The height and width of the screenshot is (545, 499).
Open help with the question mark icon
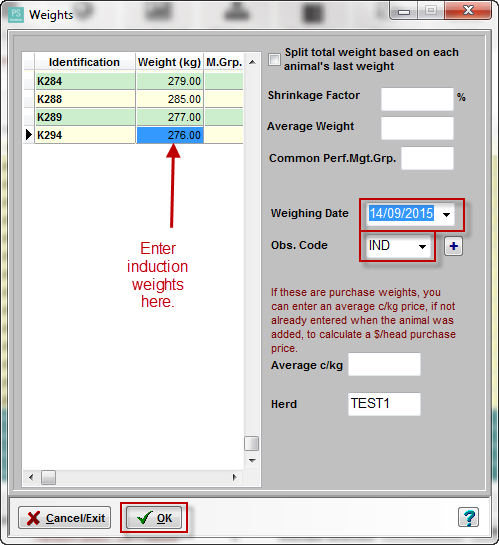pos(468,518)
